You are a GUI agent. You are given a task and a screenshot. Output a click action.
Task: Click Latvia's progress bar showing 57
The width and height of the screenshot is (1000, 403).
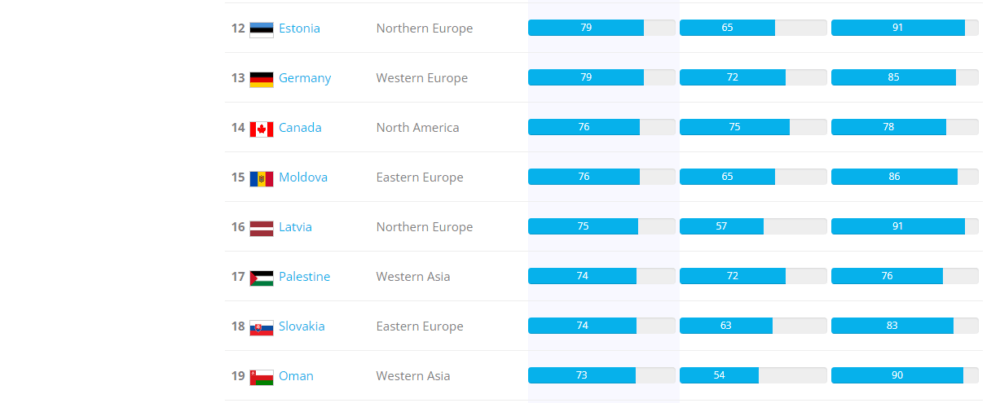coord(752,227)
